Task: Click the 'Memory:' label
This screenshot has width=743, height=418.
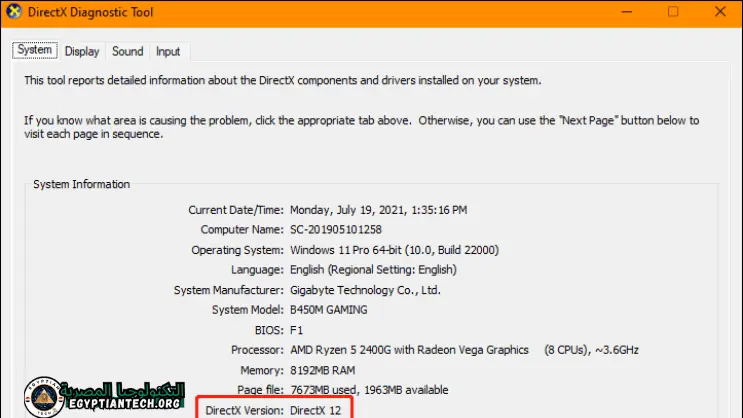Action: point(262,370)
